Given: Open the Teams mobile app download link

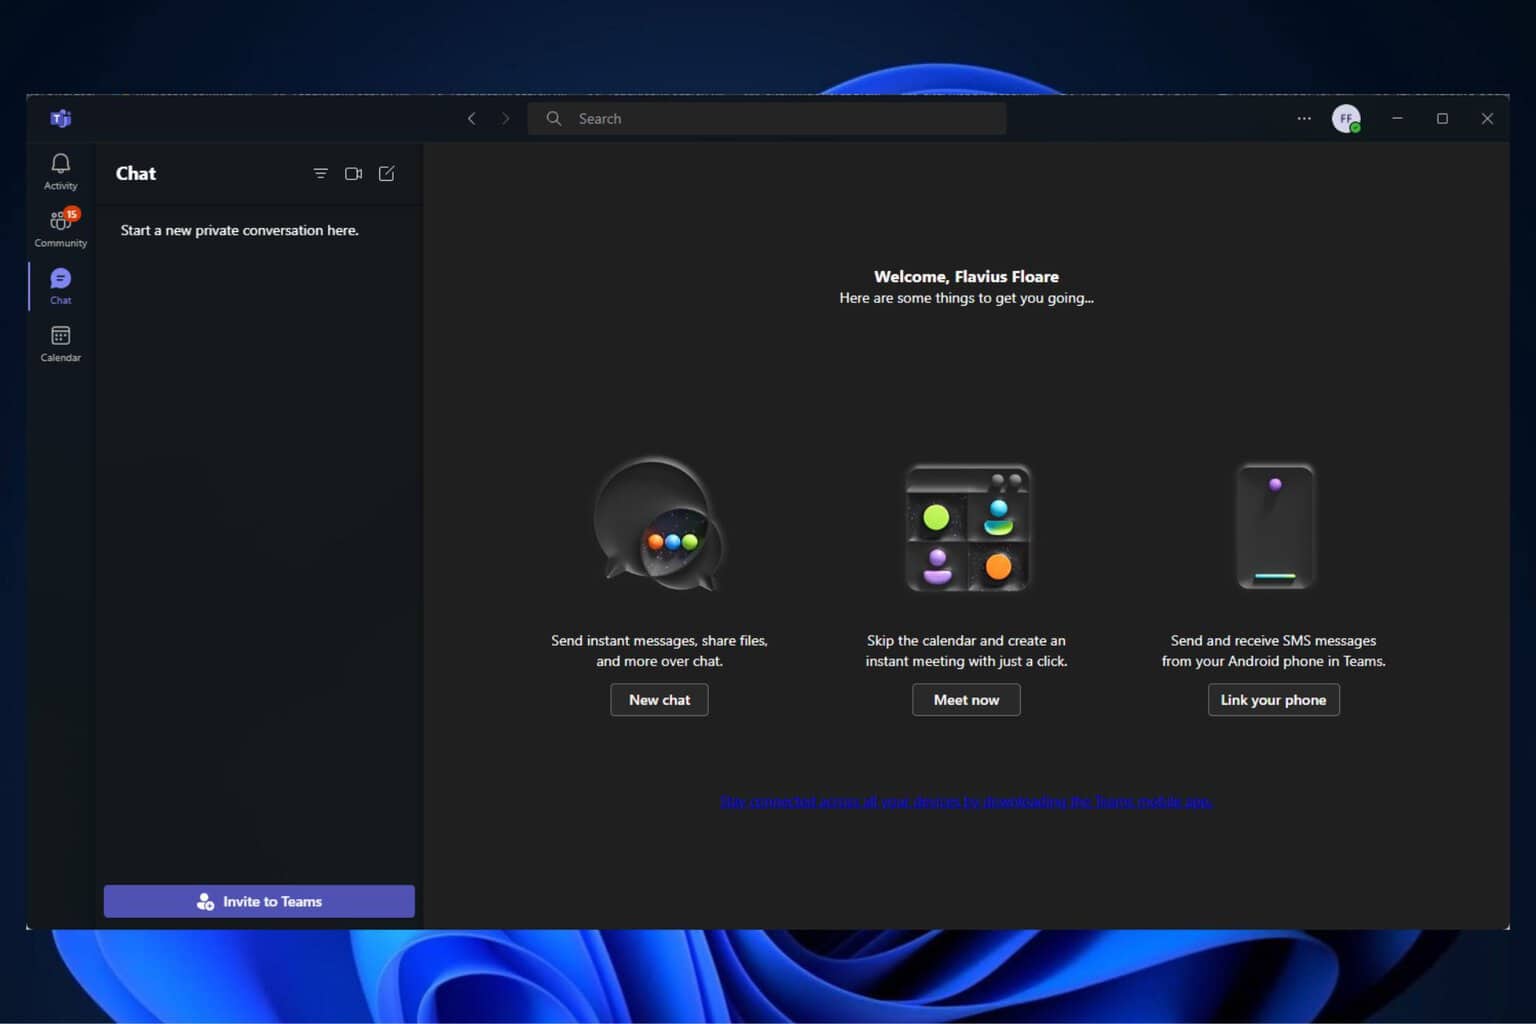Looking at the screenshot, I should 966,802.
